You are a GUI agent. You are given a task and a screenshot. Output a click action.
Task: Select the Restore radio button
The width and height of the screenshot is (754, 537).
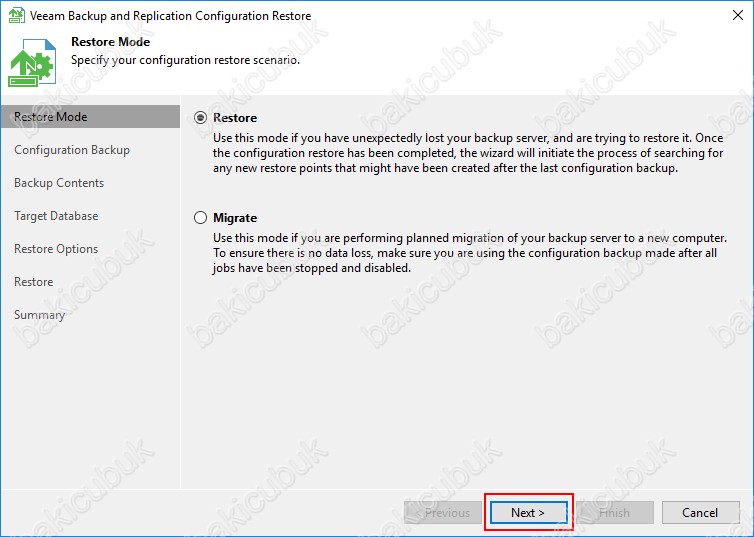(201, 118)
